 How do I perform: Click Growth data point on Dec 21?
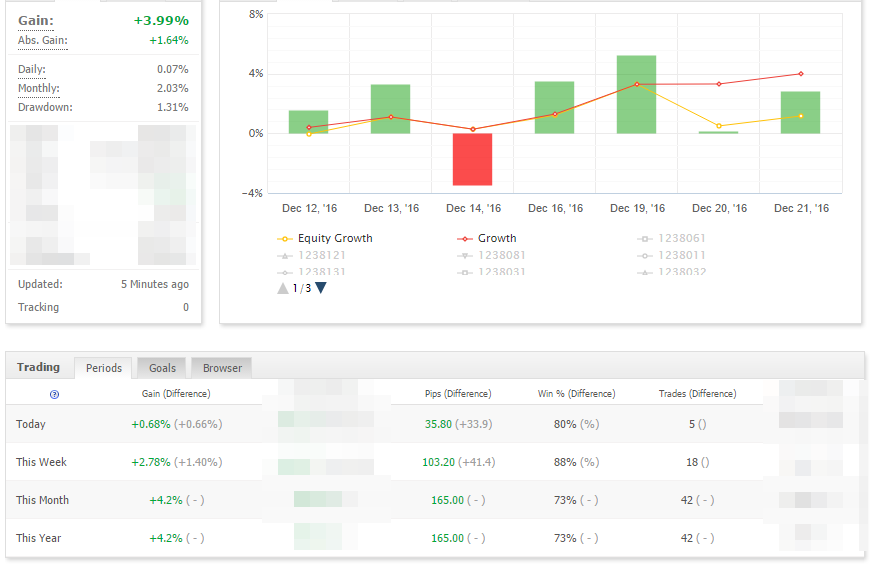pyautogui.click(x=800, y=74)
